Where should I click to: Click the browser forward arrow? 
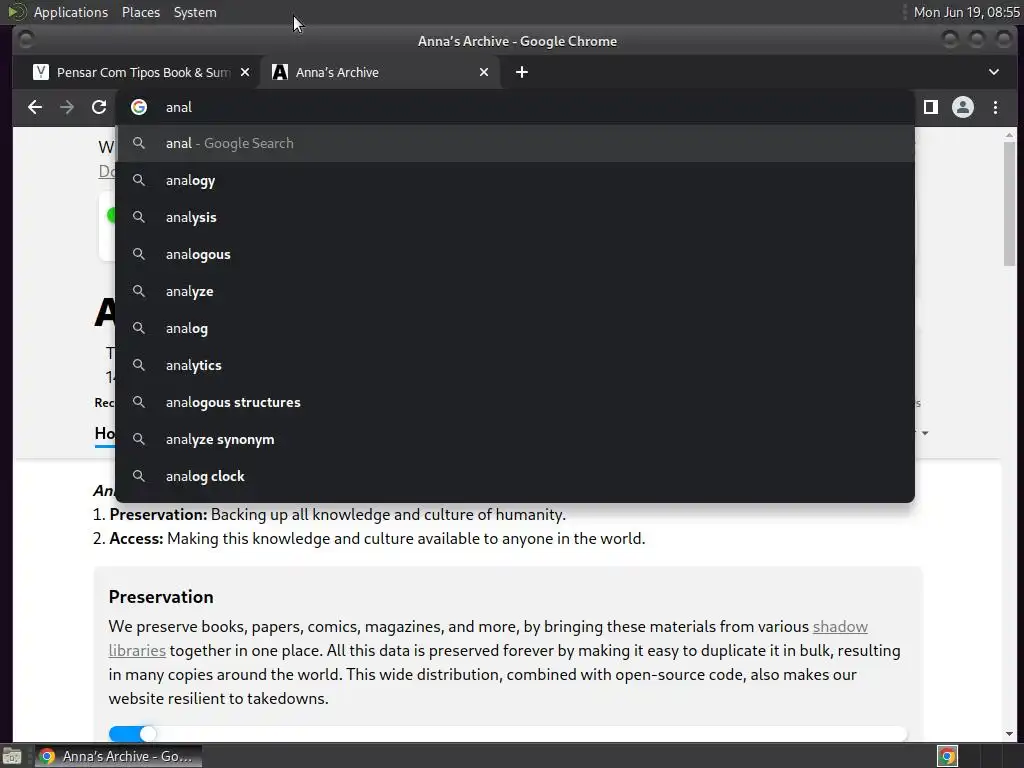(67, 107)
